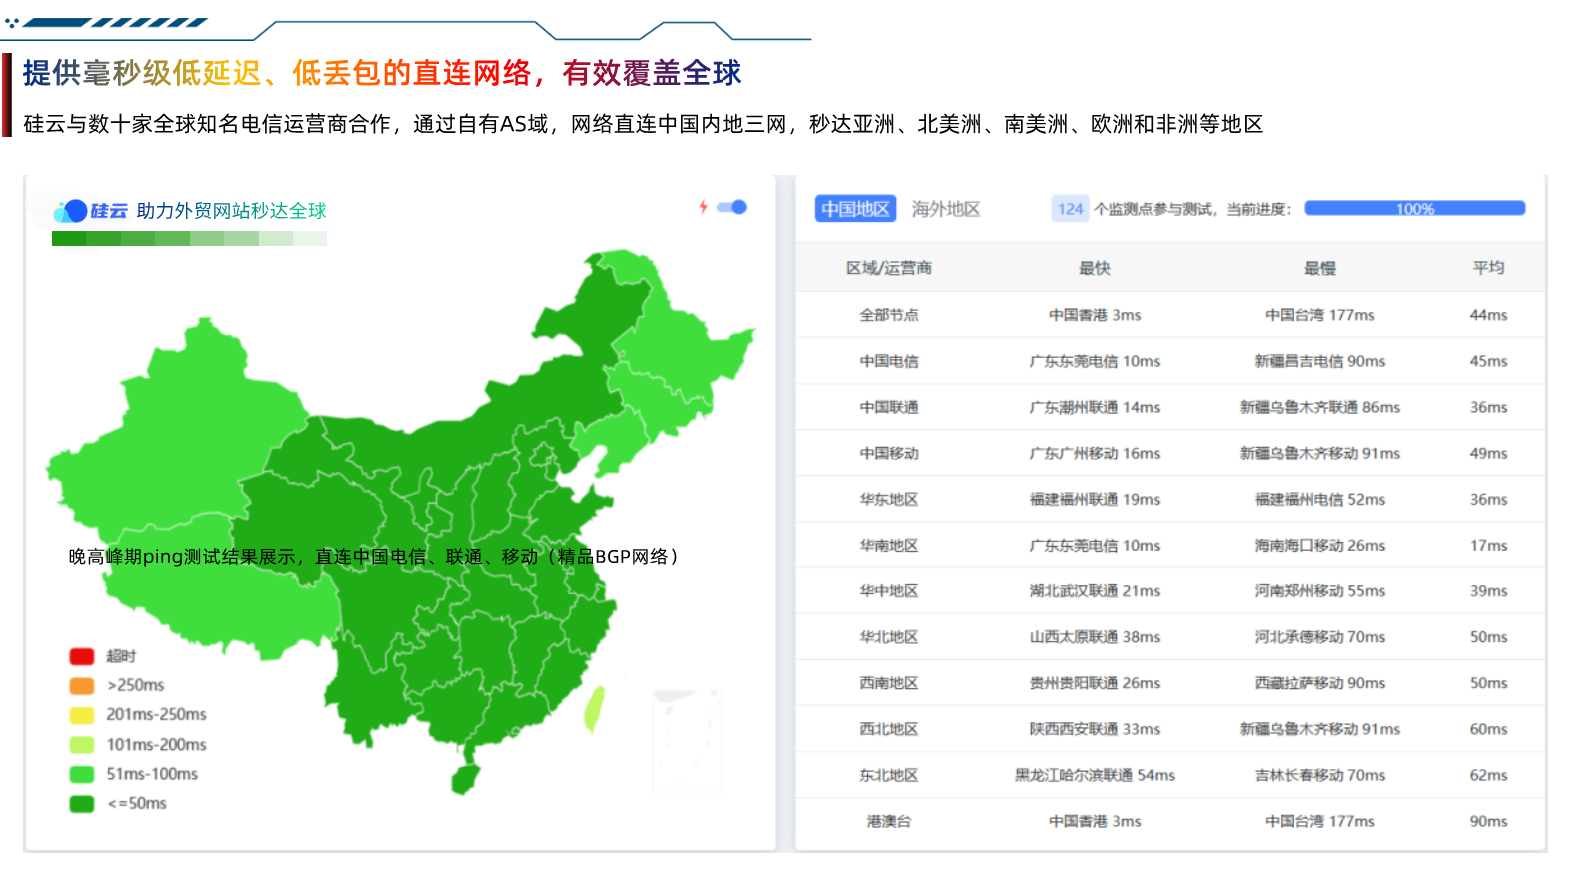
Task: Click 广东广州移动 16ms cell
Action: click(1094, 453)
